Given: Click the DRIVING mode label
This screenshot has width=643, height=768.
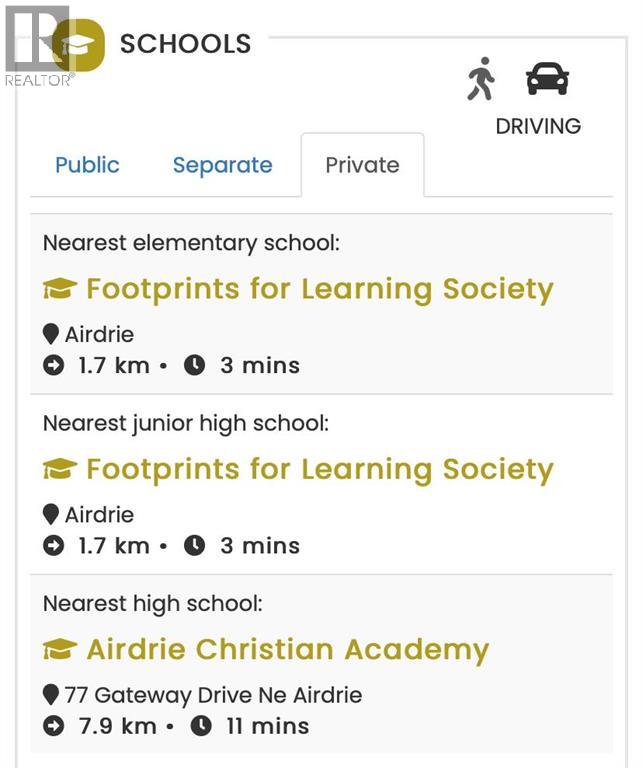Looking at the screenshot, I should pyautogui.click(x=538, y=126).
